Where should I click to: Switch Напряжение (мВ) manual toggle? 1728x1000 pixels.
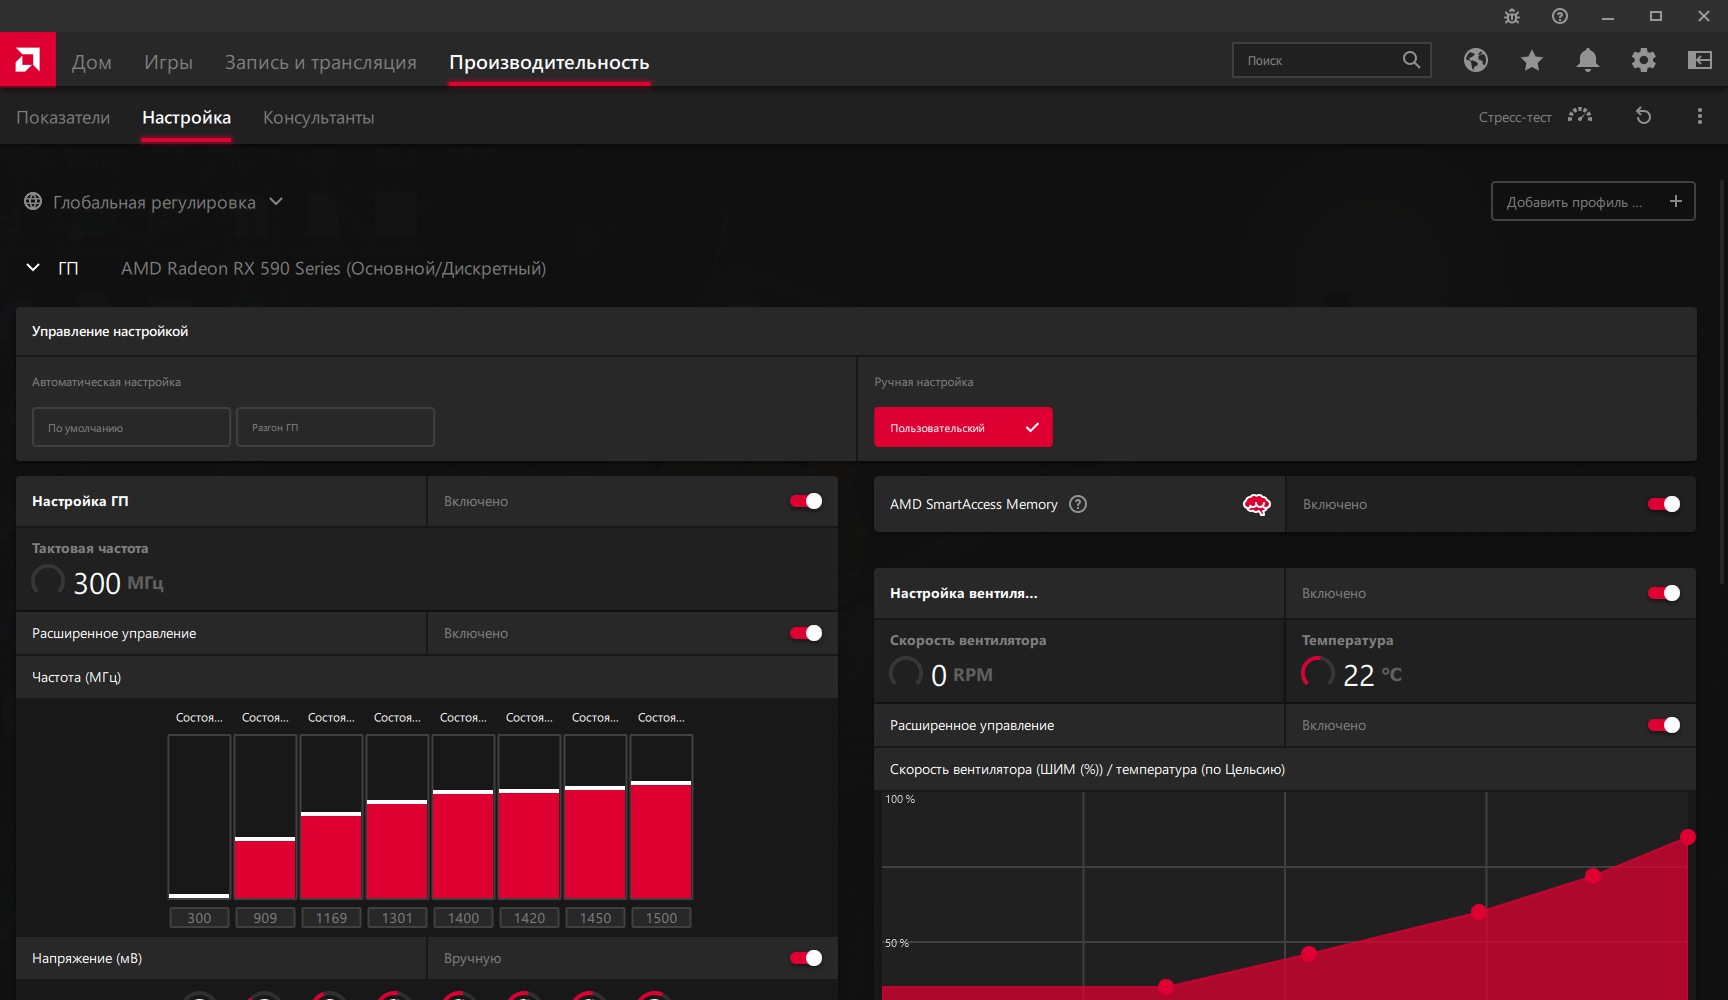click(x=806, y=958)
